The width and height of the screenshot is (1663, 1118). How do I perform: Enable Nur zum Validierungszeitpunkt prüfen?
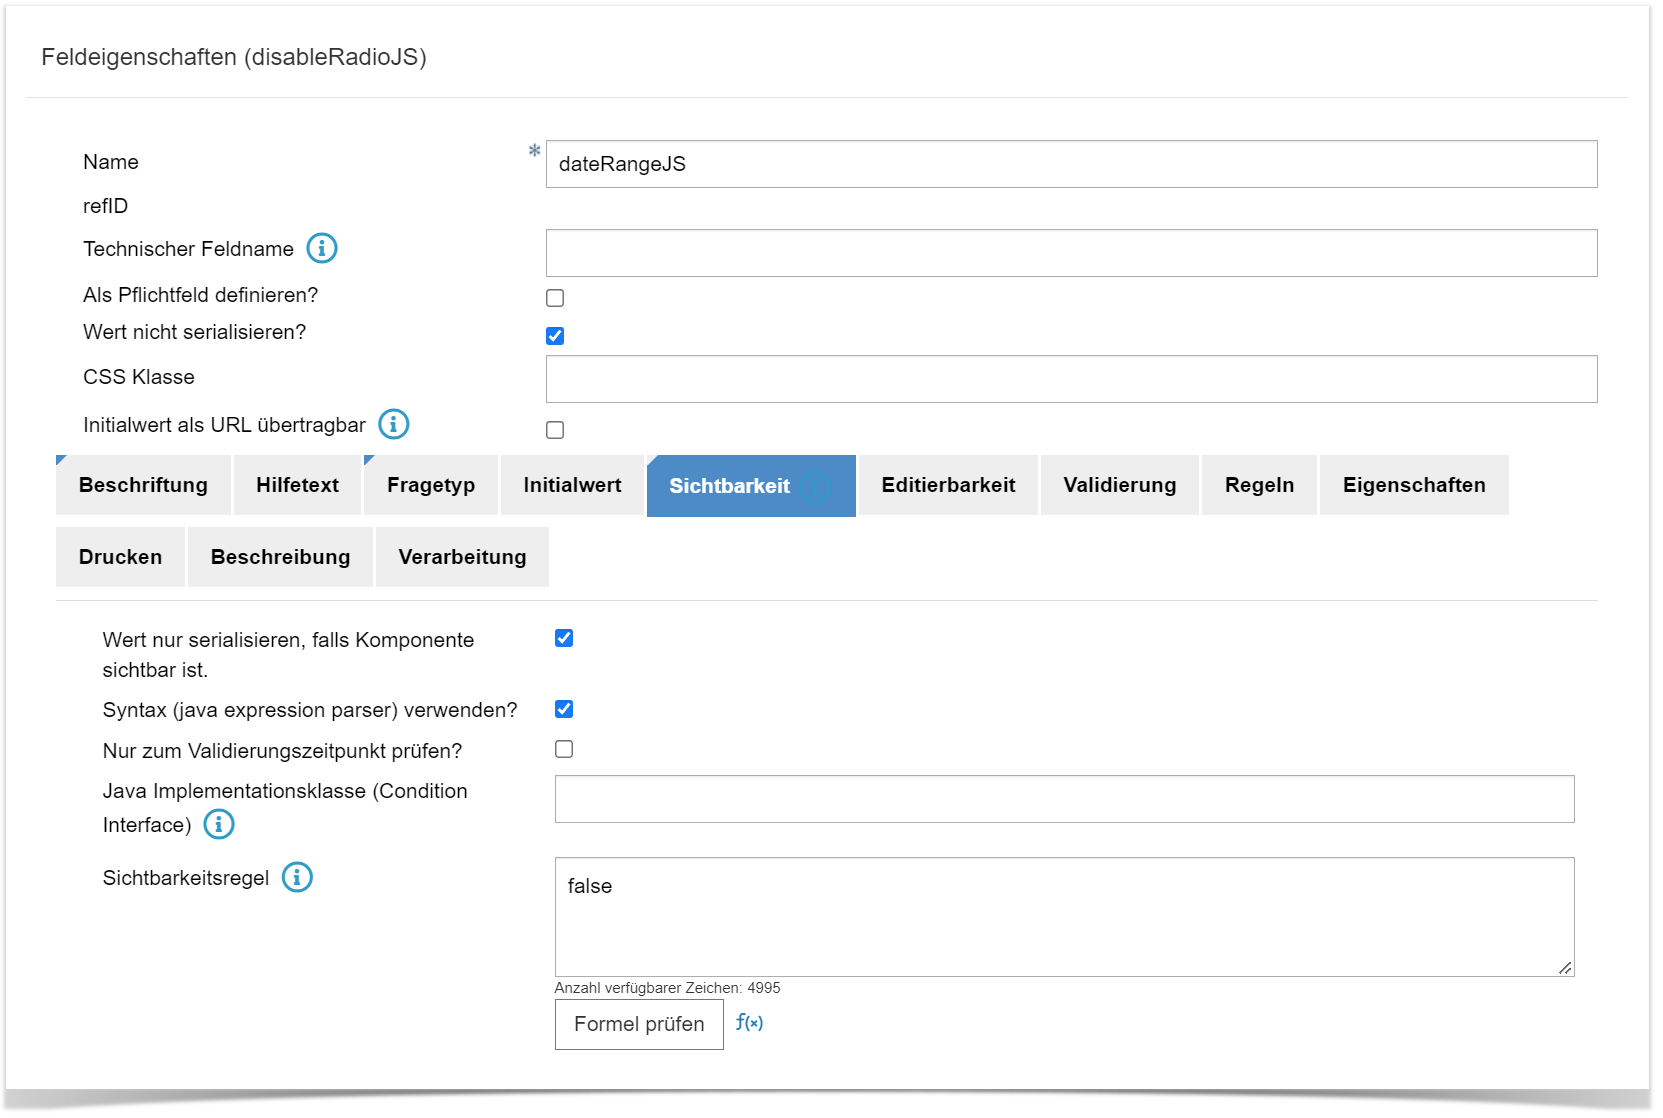click(x=564, y=748)
